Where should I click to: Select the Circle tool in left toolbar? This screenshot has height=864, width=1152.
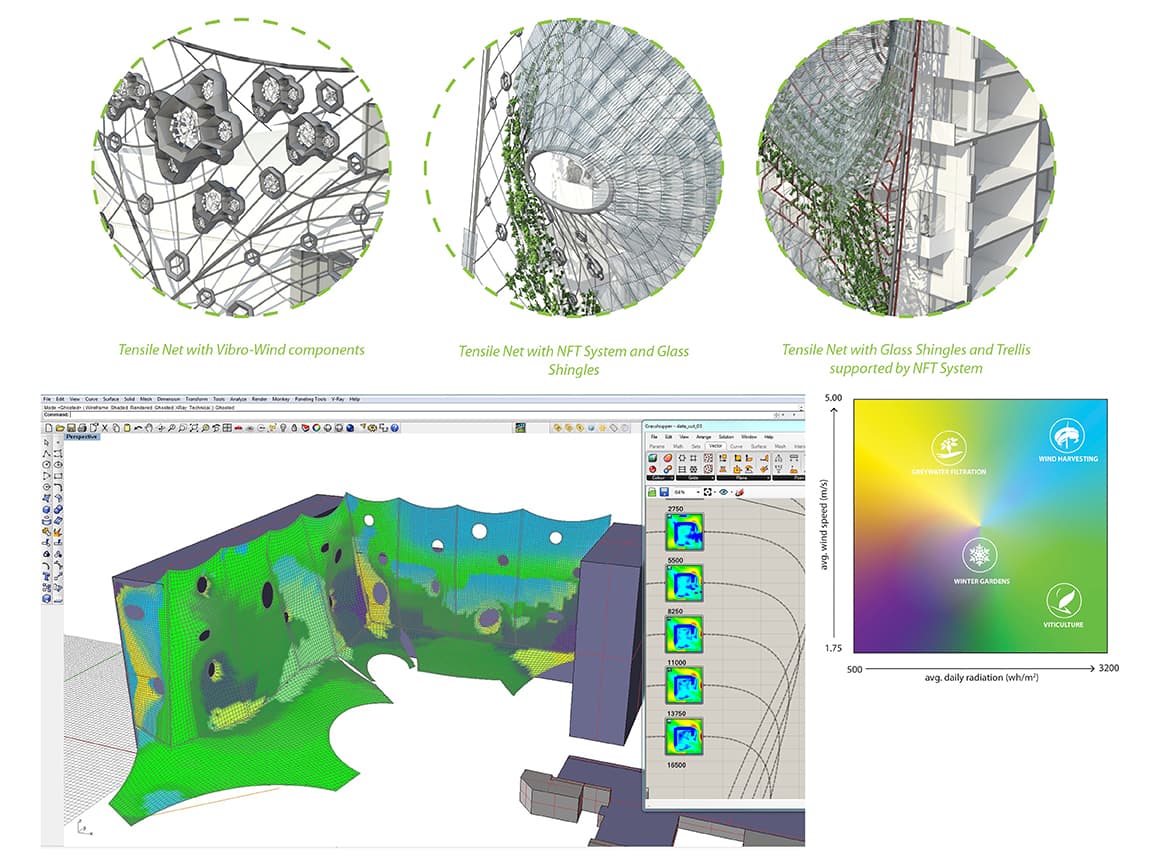(46, 465)
